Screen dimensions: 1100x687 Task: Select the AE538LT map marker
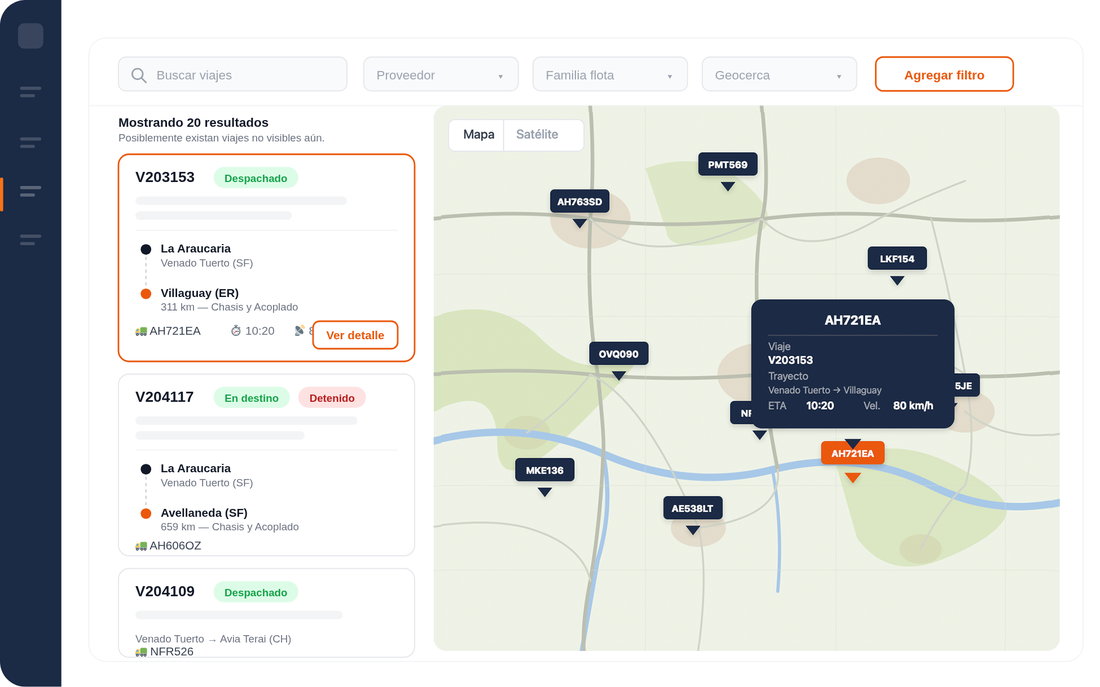click(692, 509)
